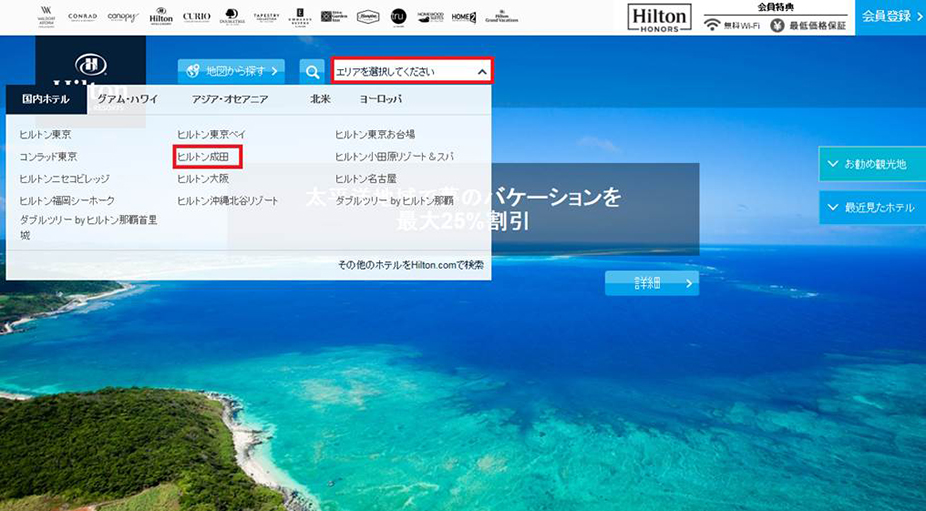Choose ダブルツリー by ヒルトン那覇首里城
926x511 pixels.
click(x=89, y=227)
